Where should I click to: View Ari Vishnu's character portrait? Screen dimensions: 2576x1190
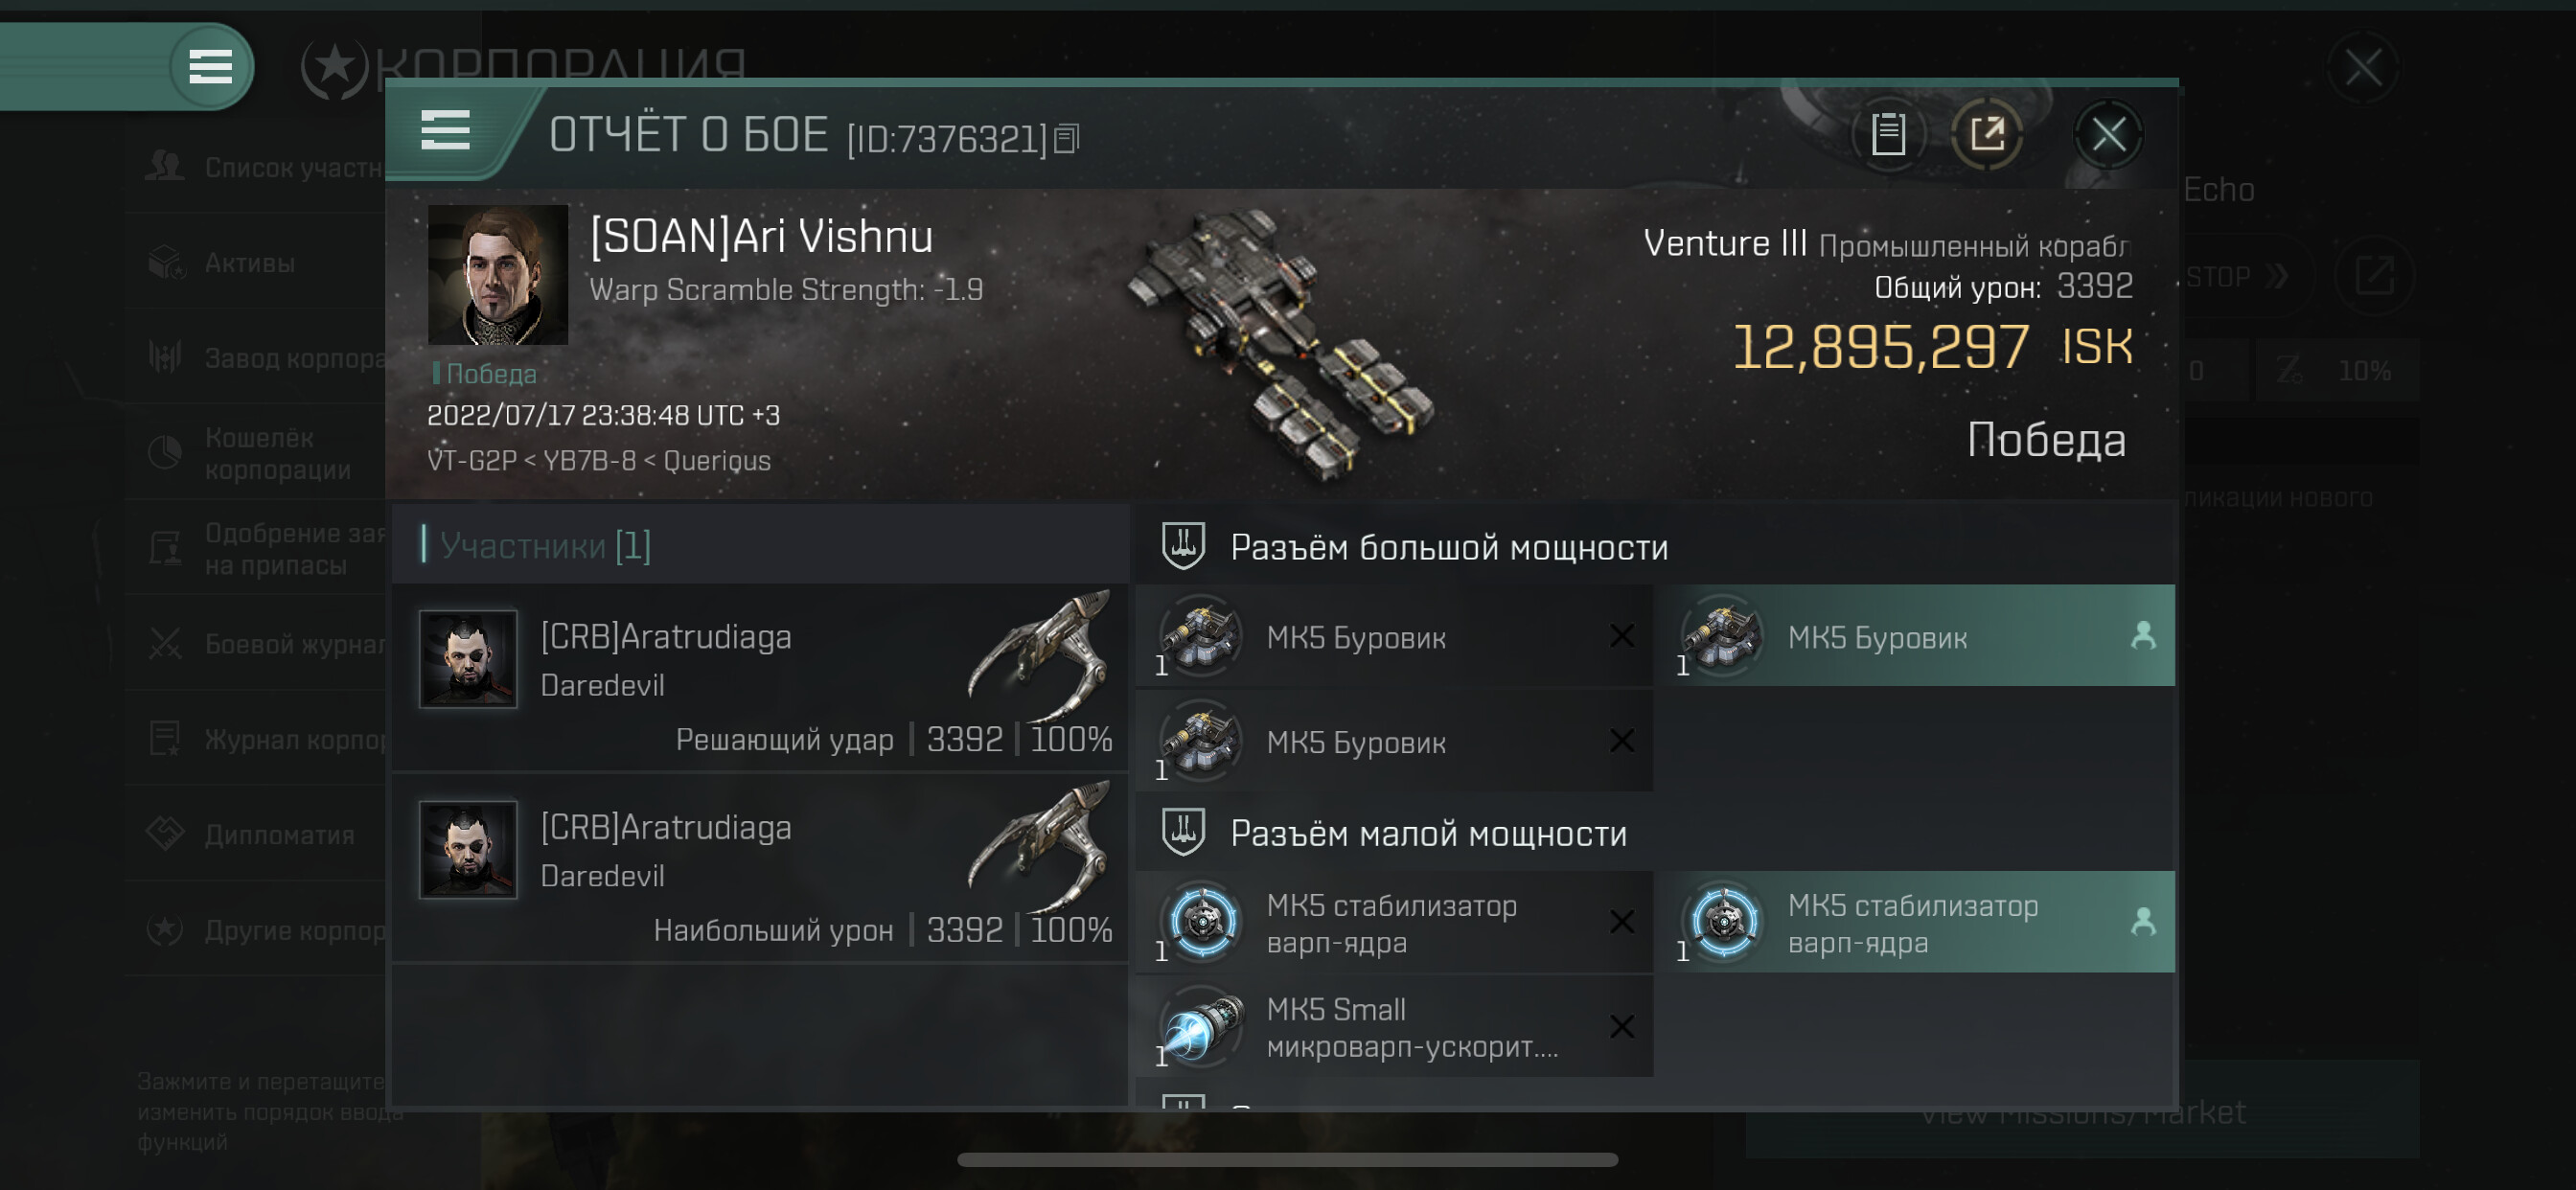pos(497,275)
